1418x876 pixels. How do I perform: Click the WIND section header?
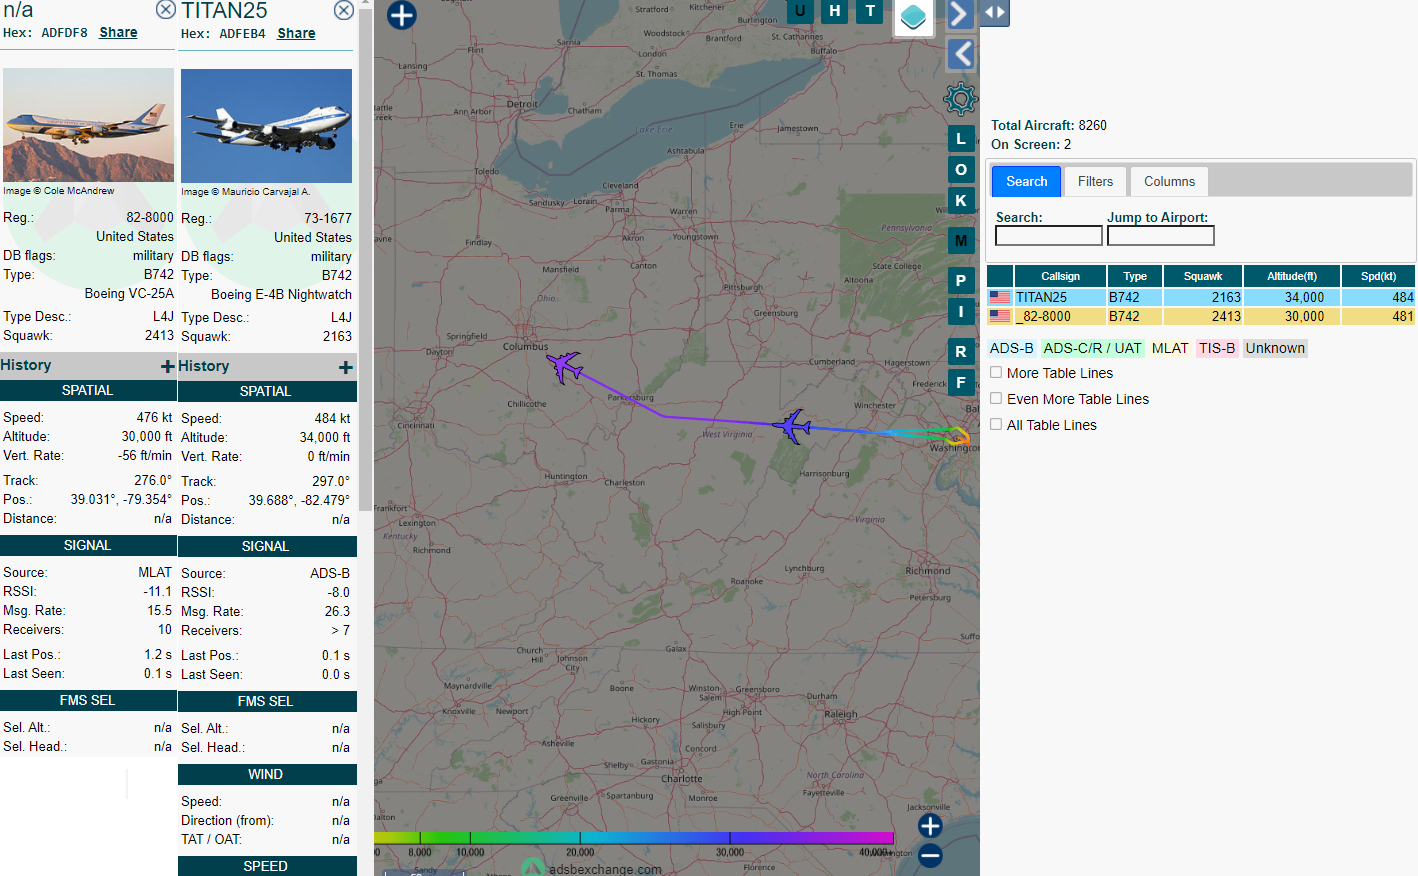(266, 774)
